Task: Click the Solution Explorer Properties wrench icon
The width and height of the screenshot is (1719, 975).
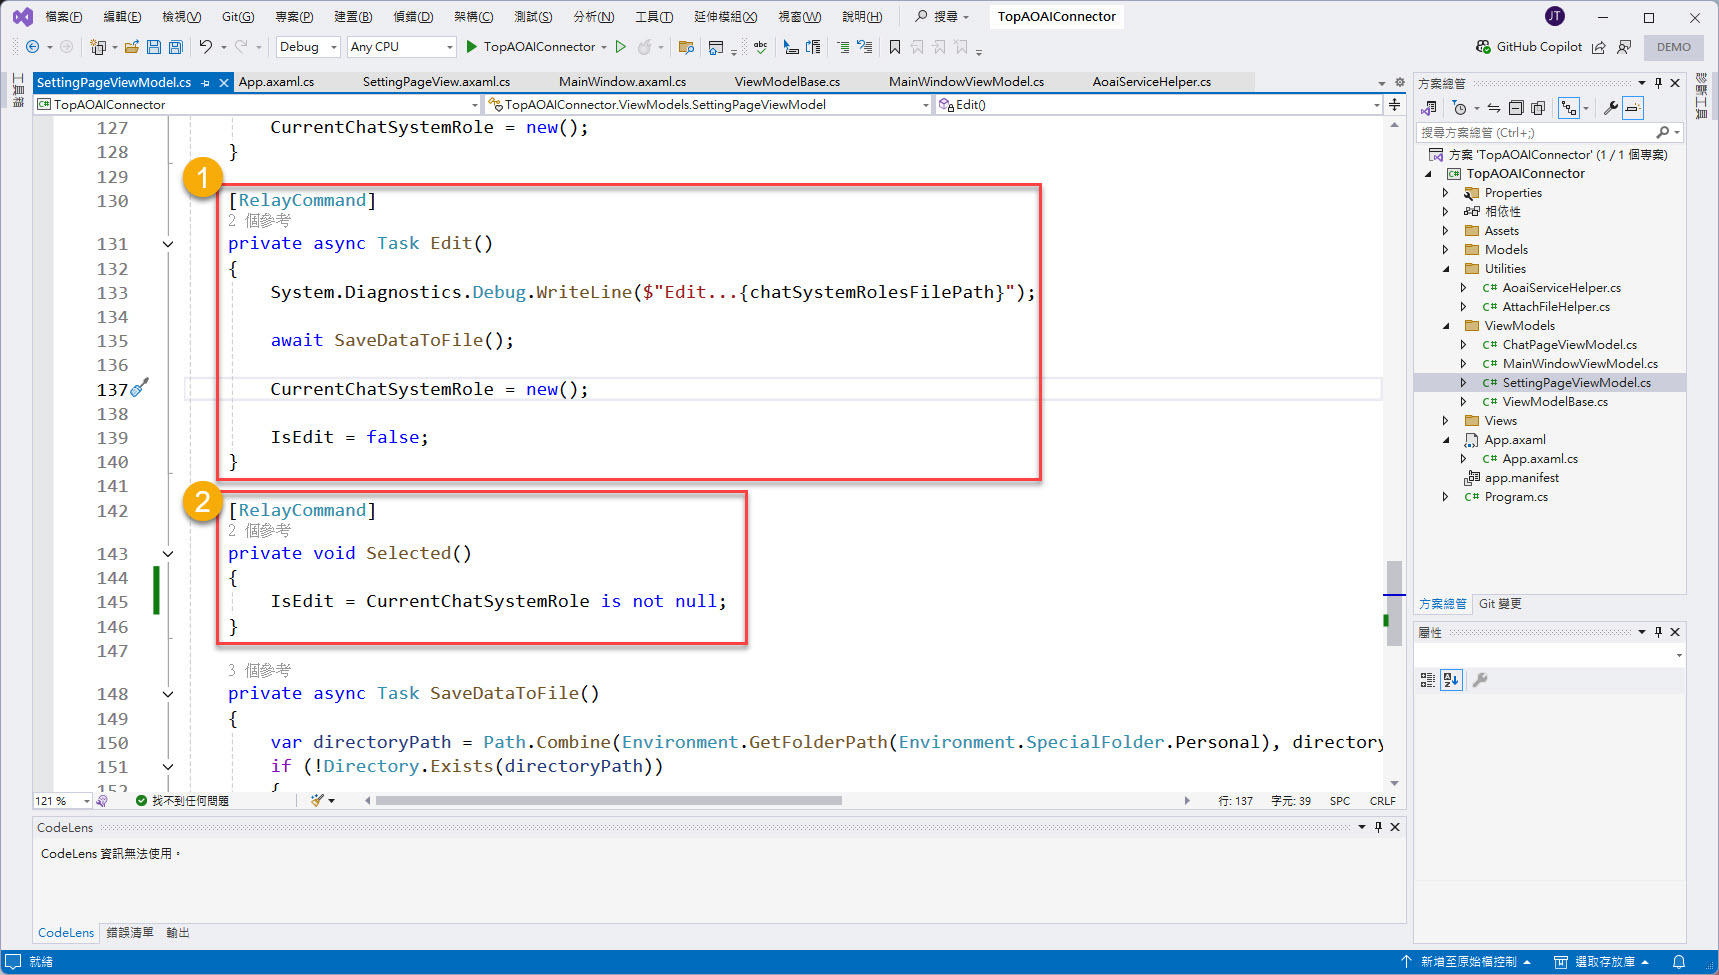Action: point(1610,108)
